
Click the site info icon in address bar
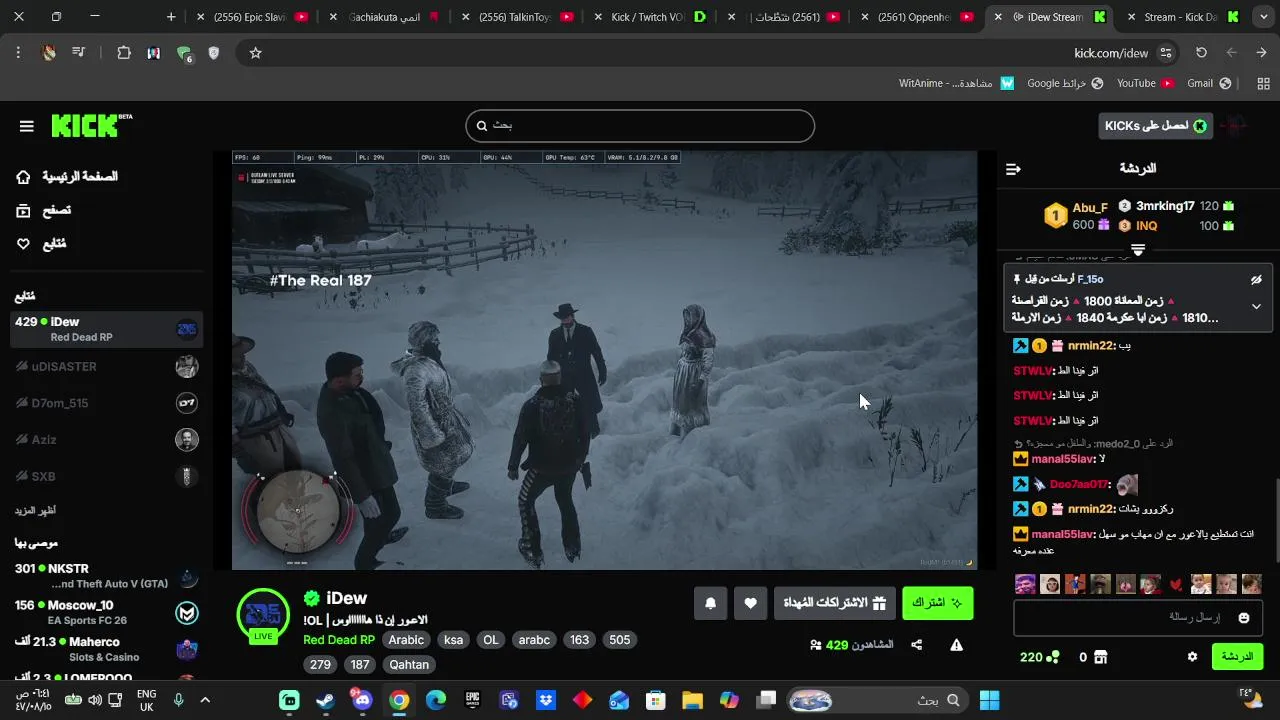1165,53
